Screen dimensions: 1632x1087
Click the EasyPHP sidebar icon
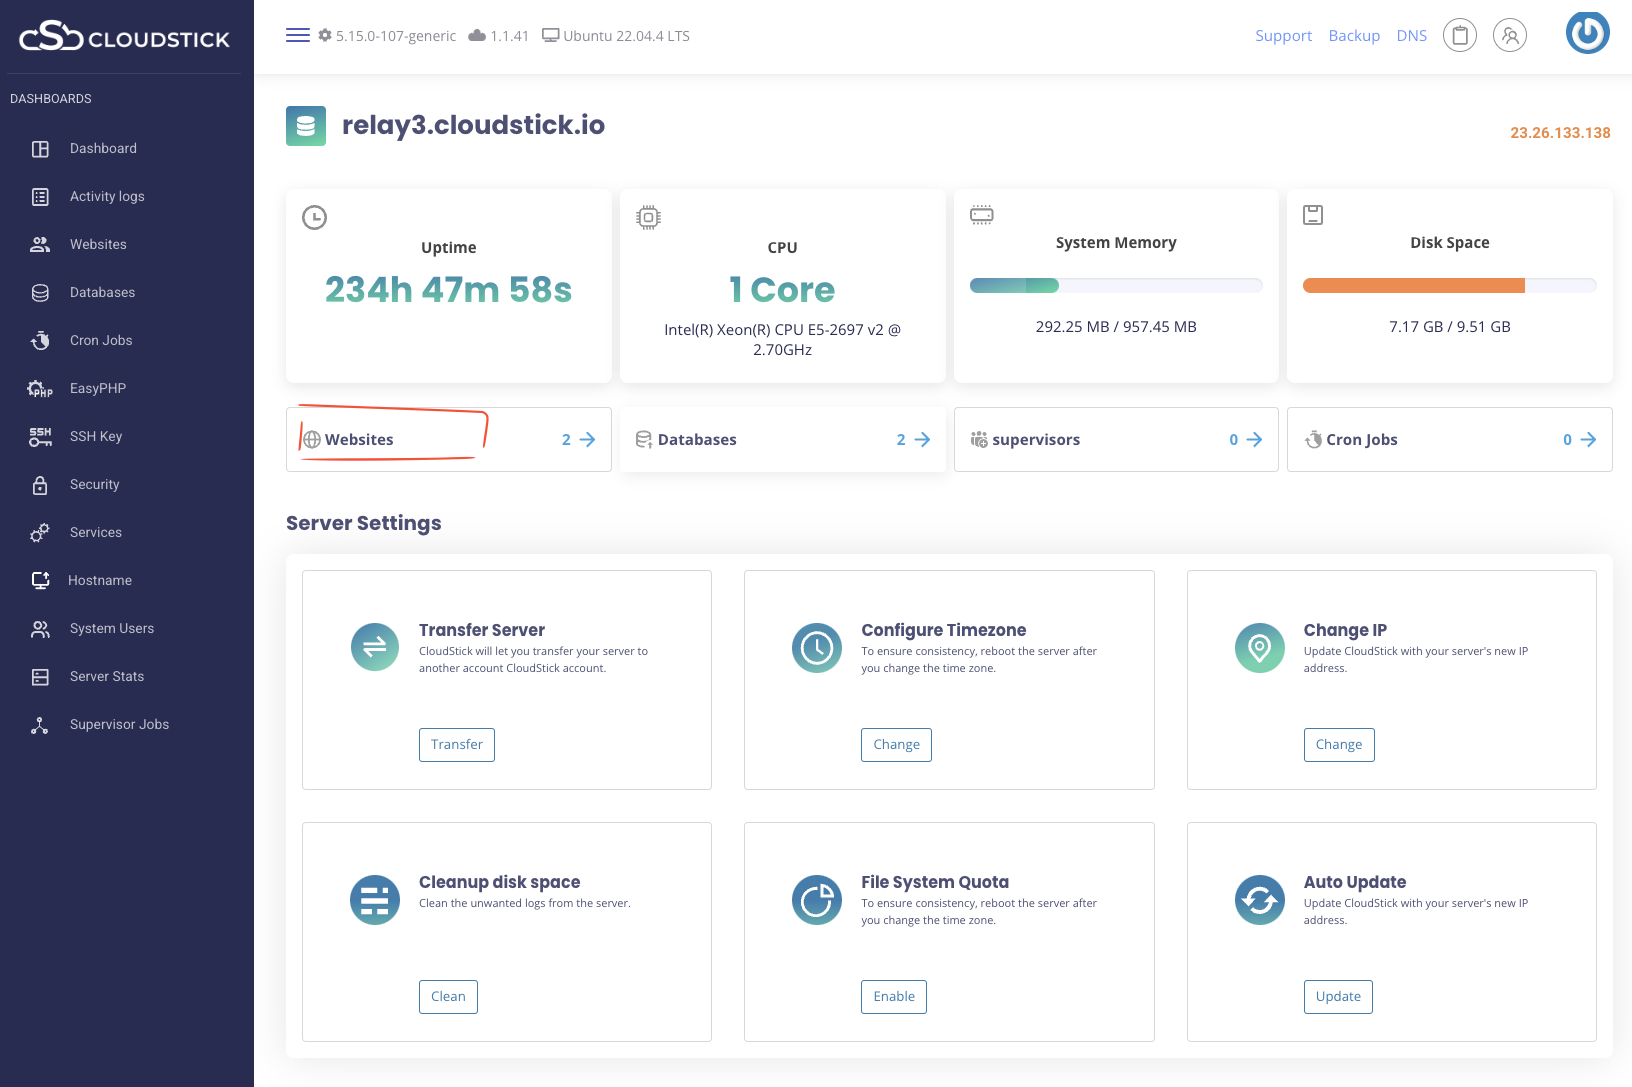click(x=40, y=388)
